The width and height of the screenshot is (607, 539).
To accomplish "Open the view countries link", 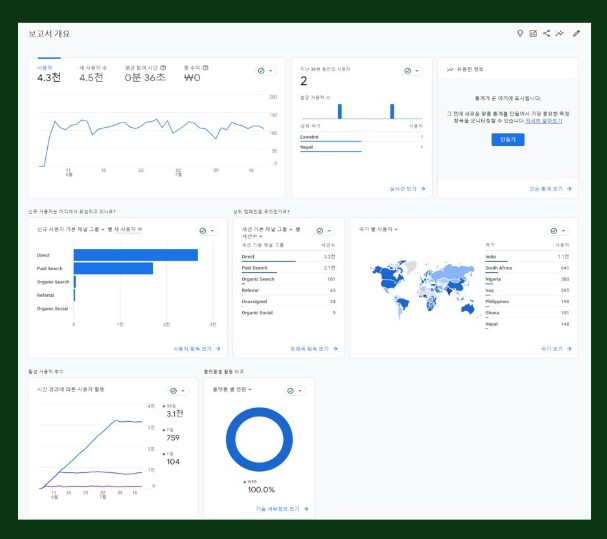I will tap(556, 348).
